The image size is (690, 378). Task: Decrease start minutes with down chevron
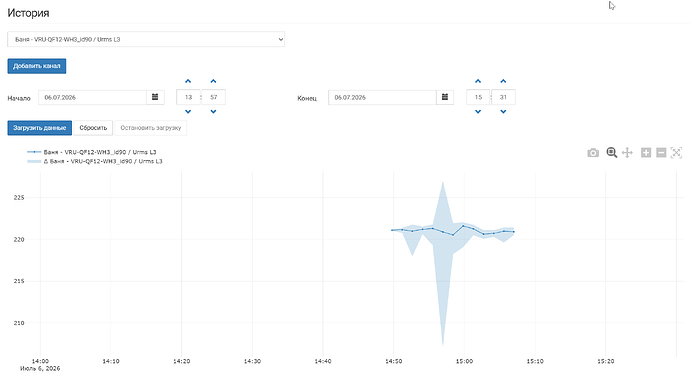point(213,112)
